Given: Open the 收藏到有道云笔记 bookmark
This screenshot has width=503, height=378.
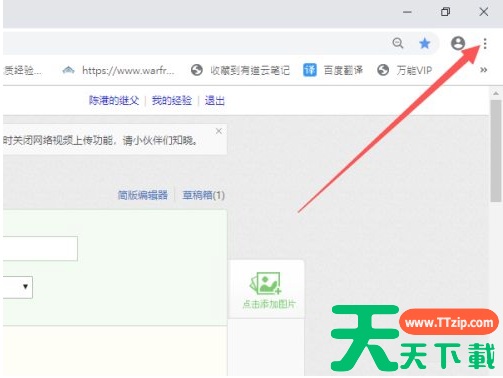Looking at the screenshot, I should (x=240, y=70).
